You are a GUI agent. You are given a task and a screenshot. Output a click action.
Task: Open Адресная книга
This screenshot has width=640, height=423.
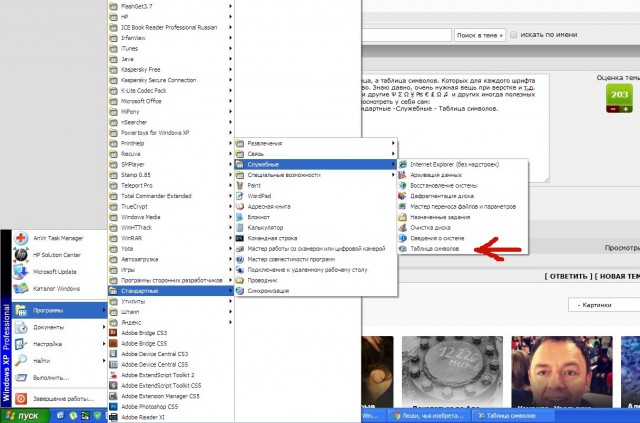tap(316, 207)
